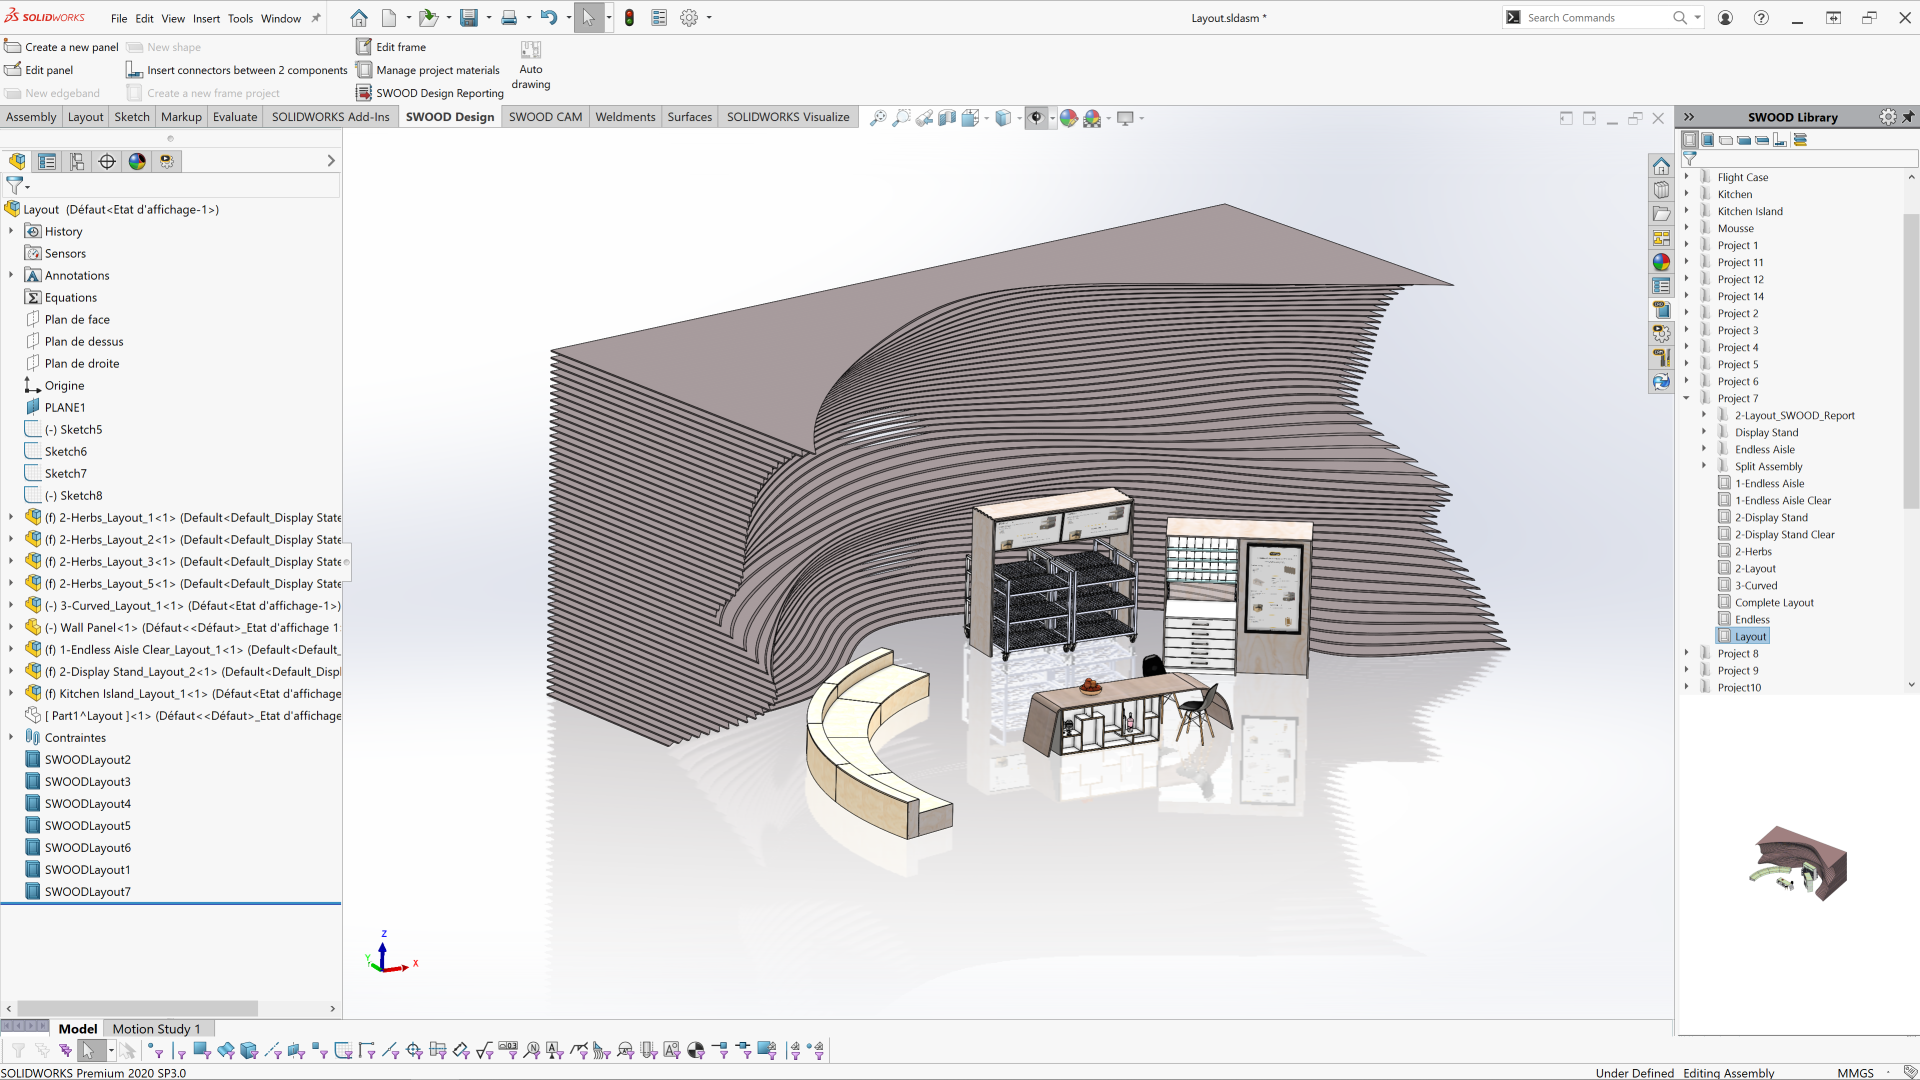Toggle the Filter Surface Finish Symbols filter

tap(485, 1050)
